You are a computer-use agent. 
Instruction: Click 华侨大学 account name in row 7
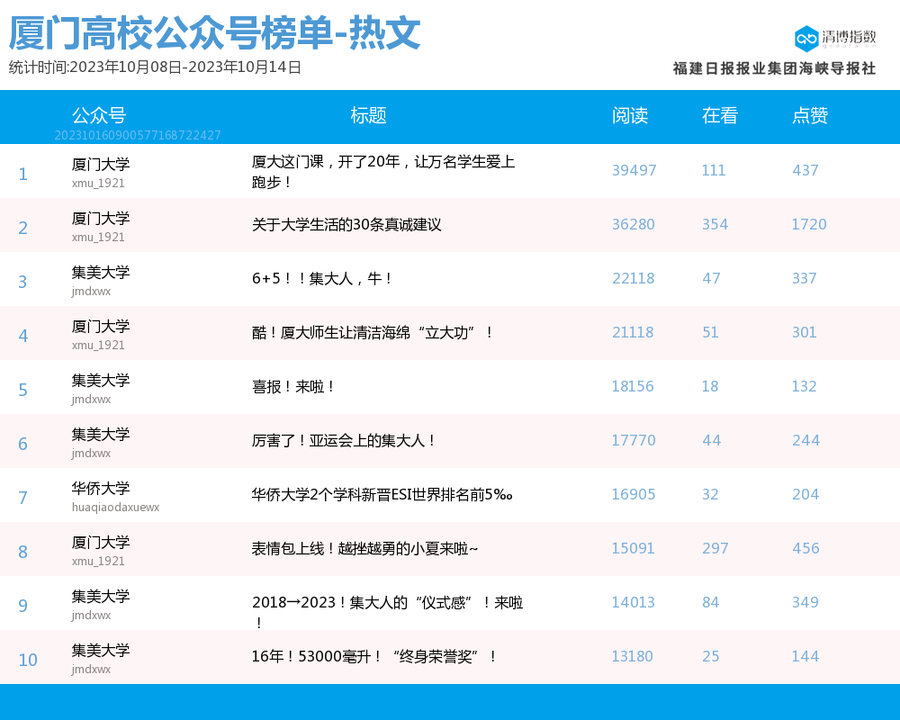pos(100,489)
